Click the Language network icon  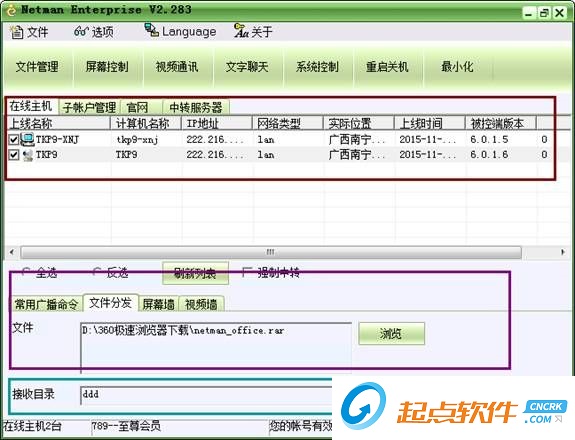point(151,30)
